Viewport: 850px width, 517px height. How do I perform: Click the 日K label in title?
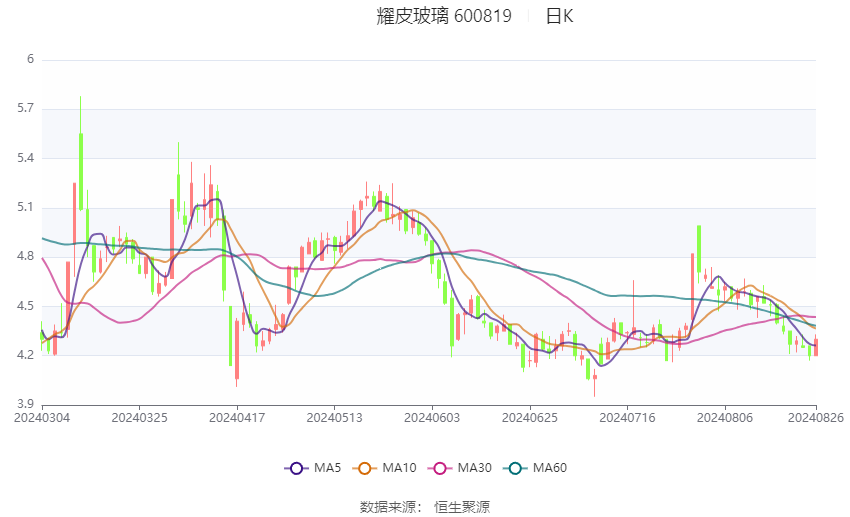coord(559,16)
